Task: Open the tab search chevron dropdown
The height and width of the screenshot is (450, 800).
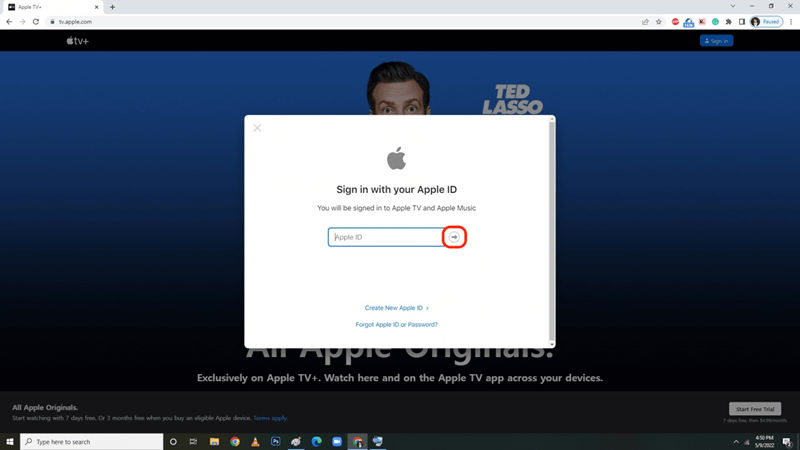Action: pyautogui.click(x=733, y=6)
